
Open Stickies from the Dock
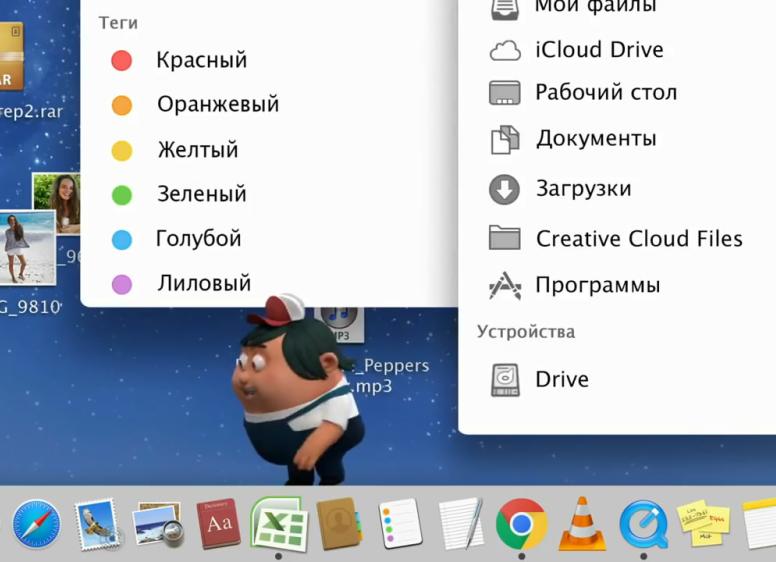click(704, 524)
